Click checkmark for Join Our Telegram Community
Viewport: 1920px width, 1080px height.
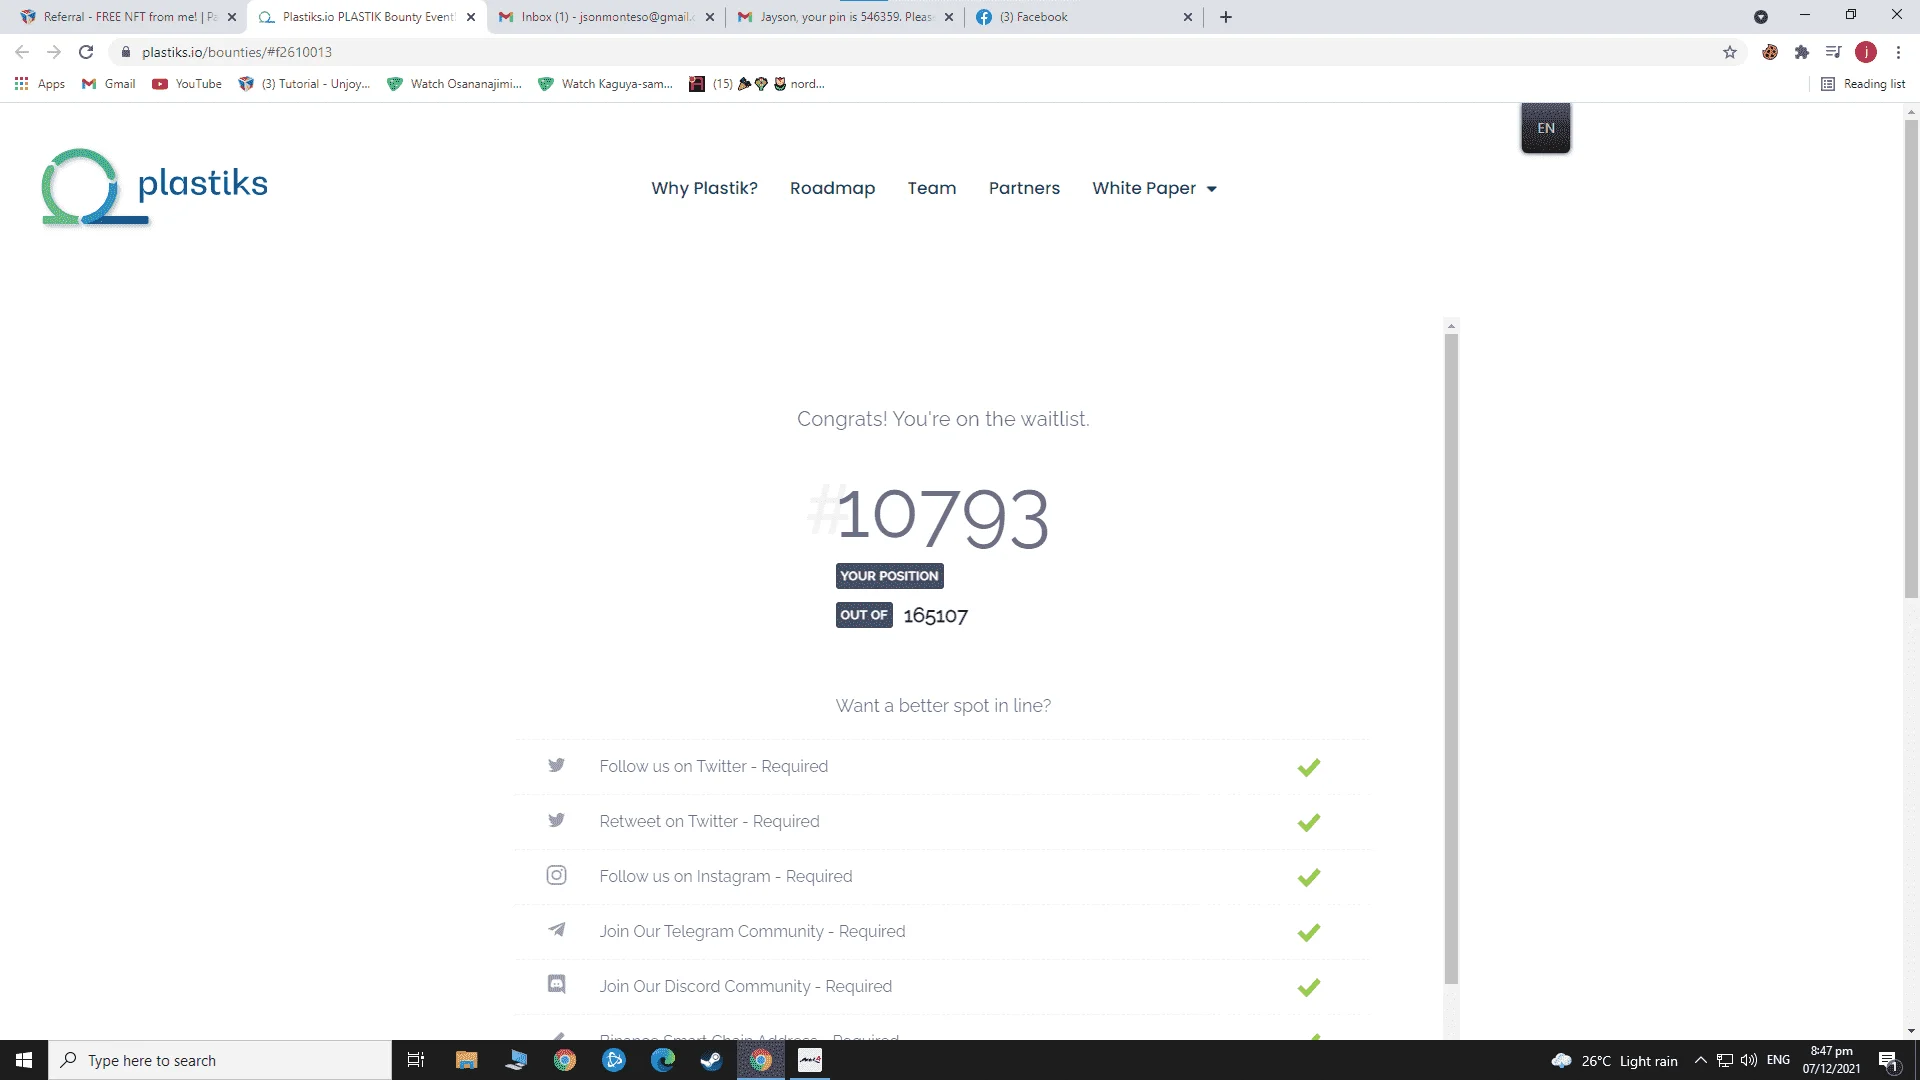1308,932
